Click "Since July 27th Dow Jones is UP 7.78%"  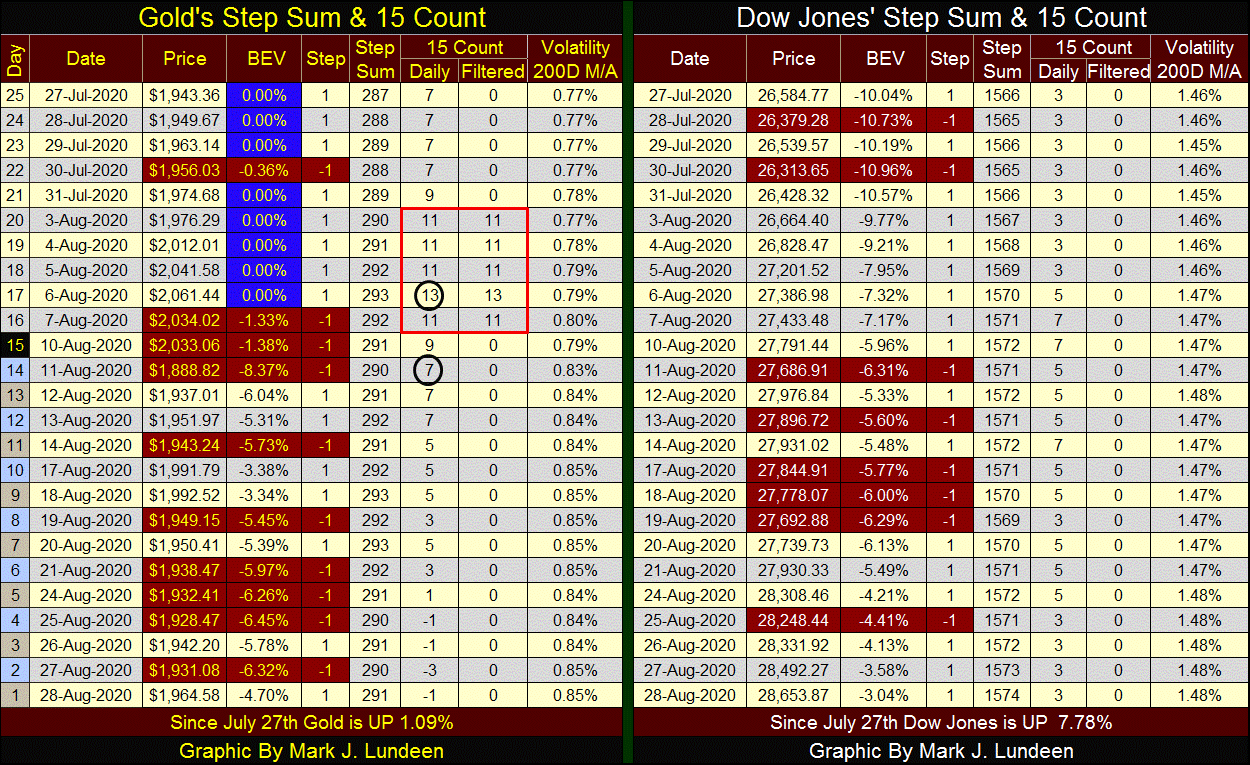[942, 722]
